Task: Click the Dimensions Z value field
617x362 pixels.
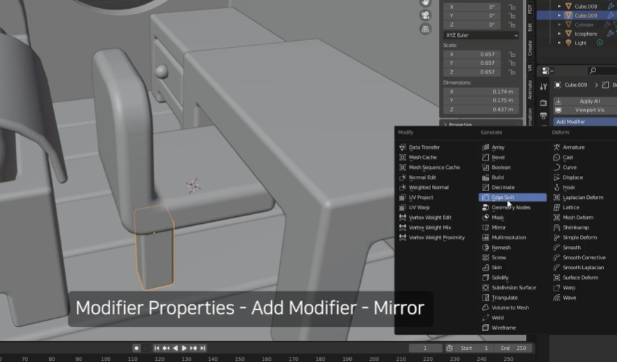Action: 481,109
